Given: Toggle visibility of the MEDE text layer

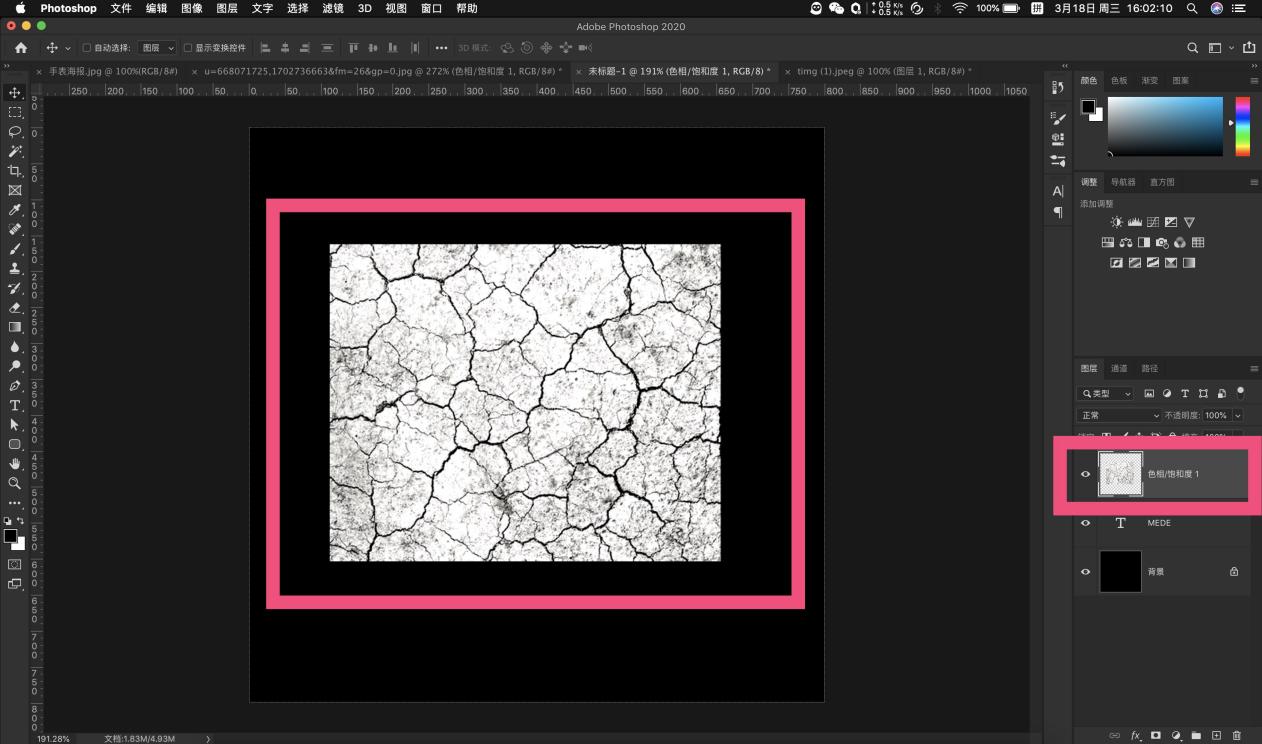Looking at the screenshot, I should (x=1086, y=523).
